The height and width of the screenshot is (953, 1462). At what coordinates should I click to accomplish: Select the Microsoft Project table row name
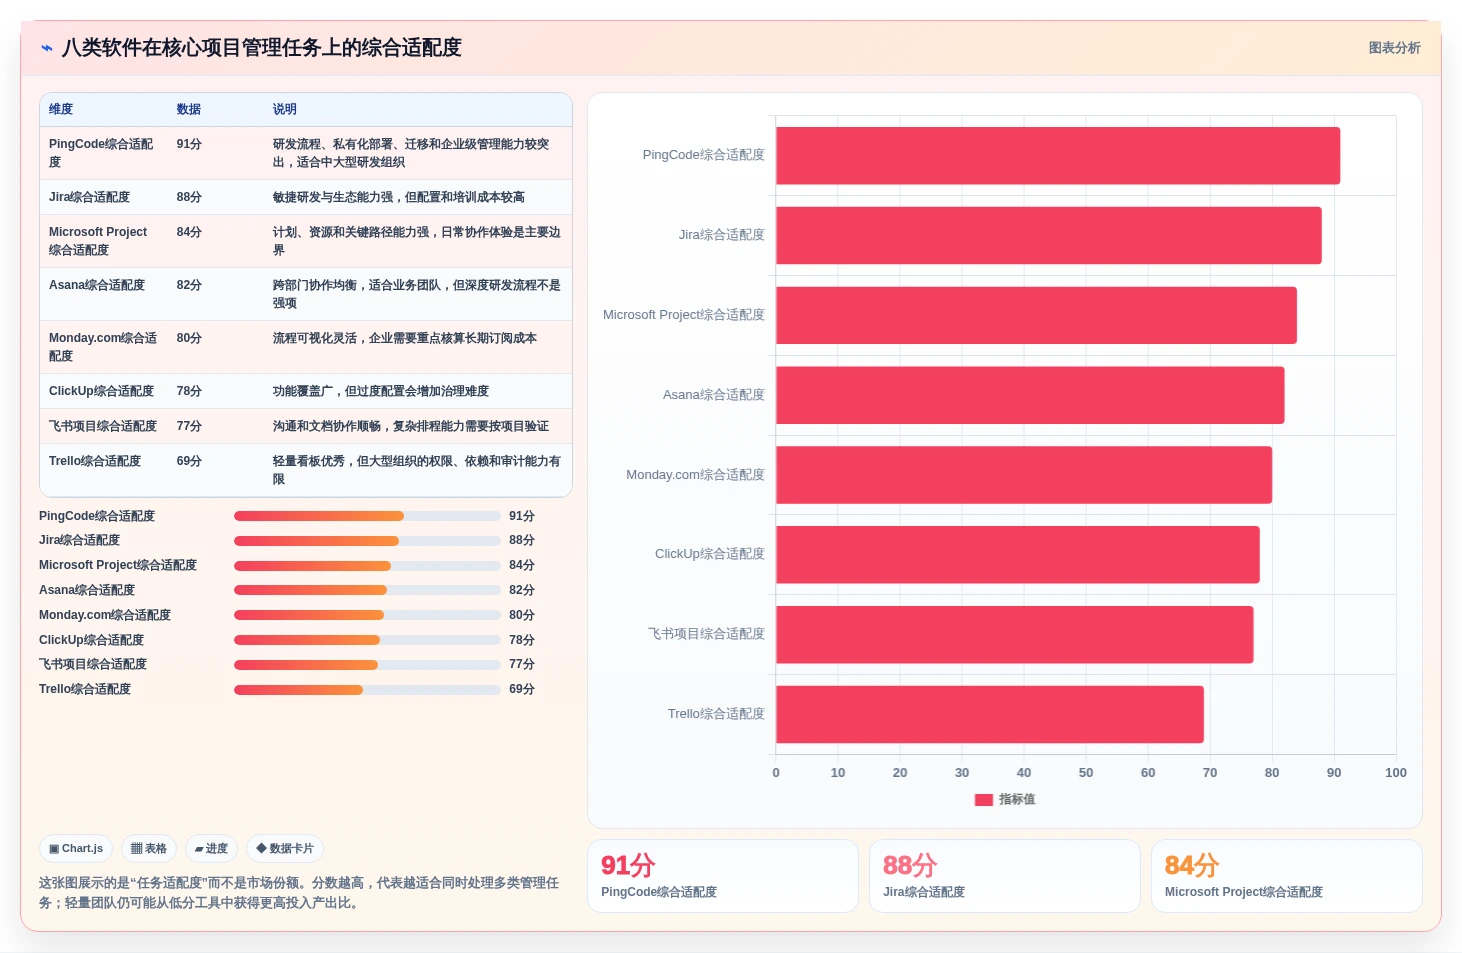pyautogui.click(x=98, y=241)
